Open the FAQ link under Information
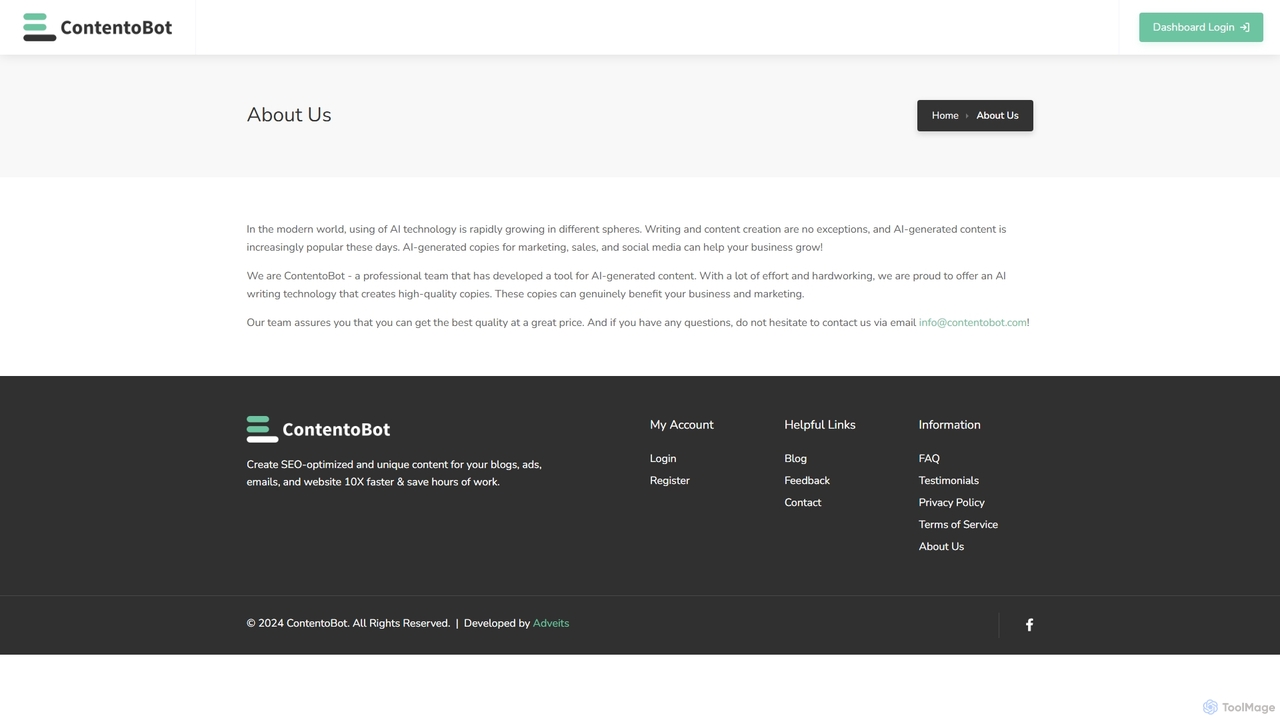This screenshot has height=720, width=1280. click(929, 459)
